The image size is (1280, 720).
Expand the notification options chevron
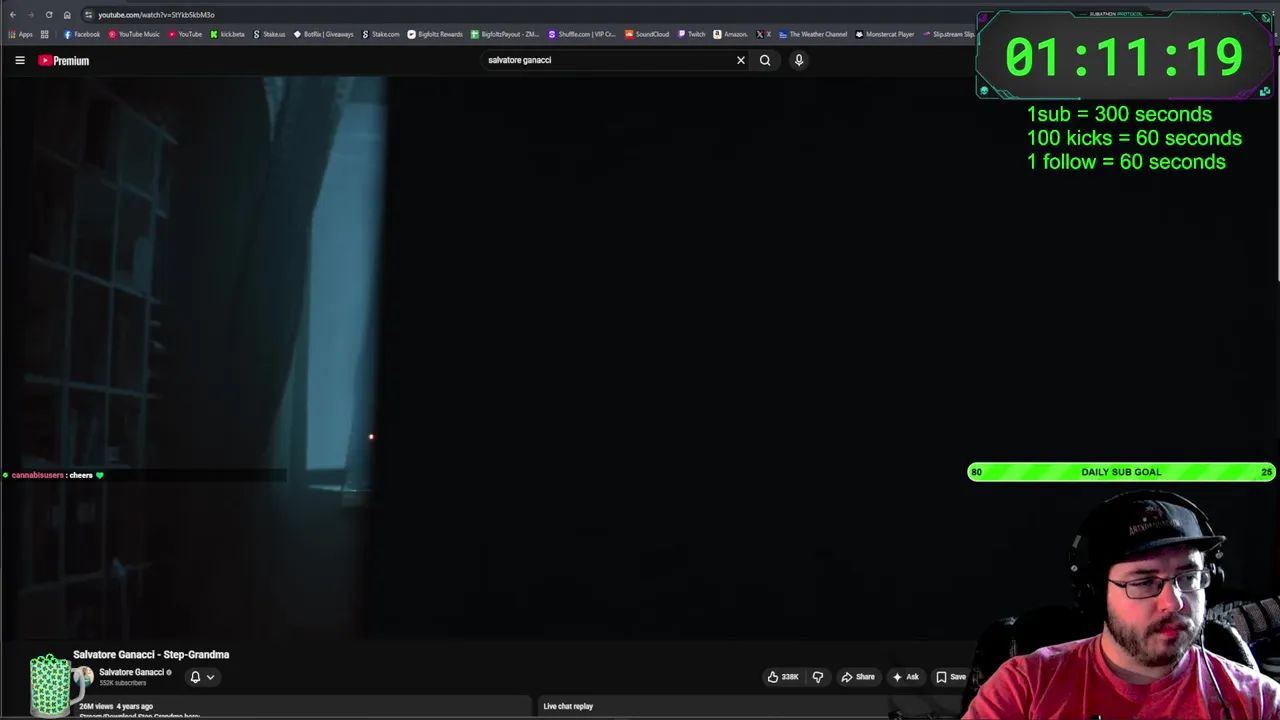[x=210, y=677]
